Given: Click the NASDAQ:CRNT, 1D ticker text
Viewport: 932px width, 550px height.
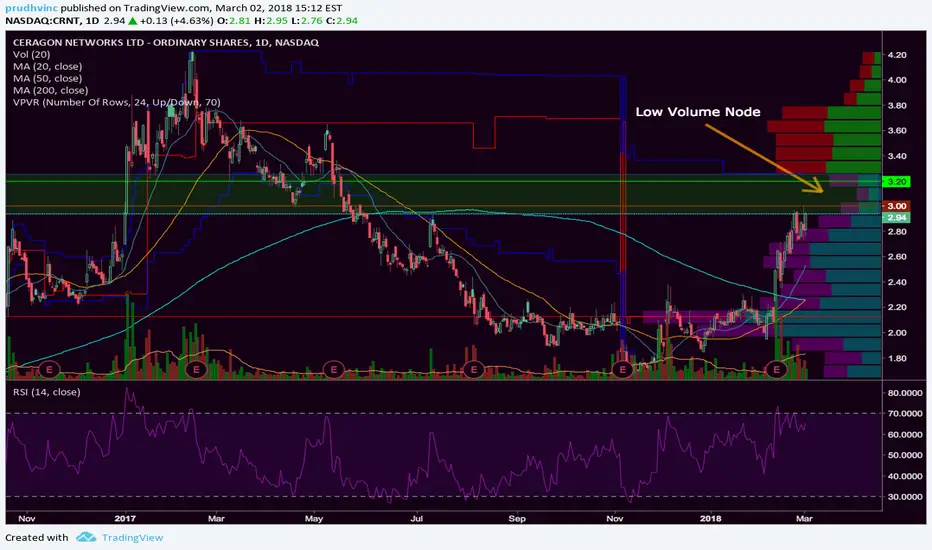Looking at the screenshot, I should (x=52, y=21).
